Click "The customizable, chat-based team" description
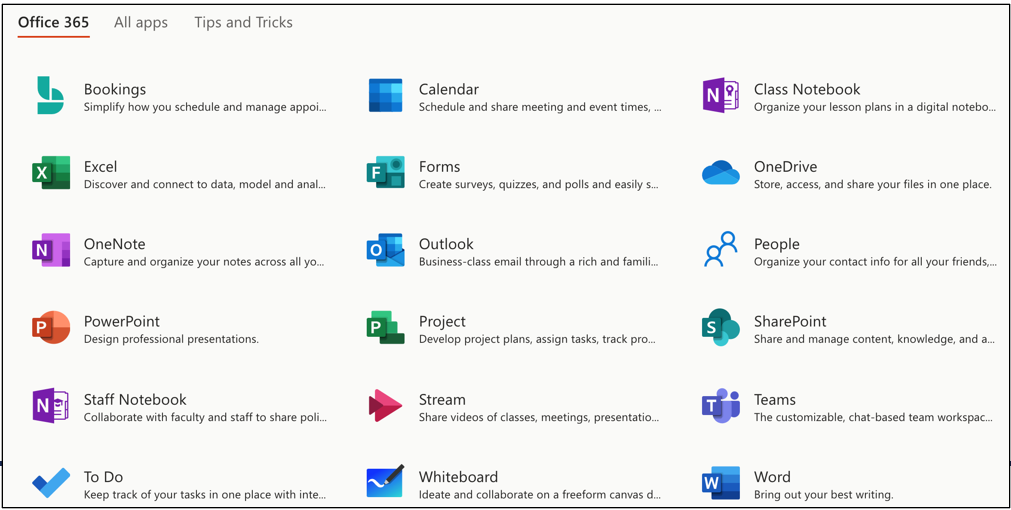This screenshot has width=1011, height=510. 874,417
